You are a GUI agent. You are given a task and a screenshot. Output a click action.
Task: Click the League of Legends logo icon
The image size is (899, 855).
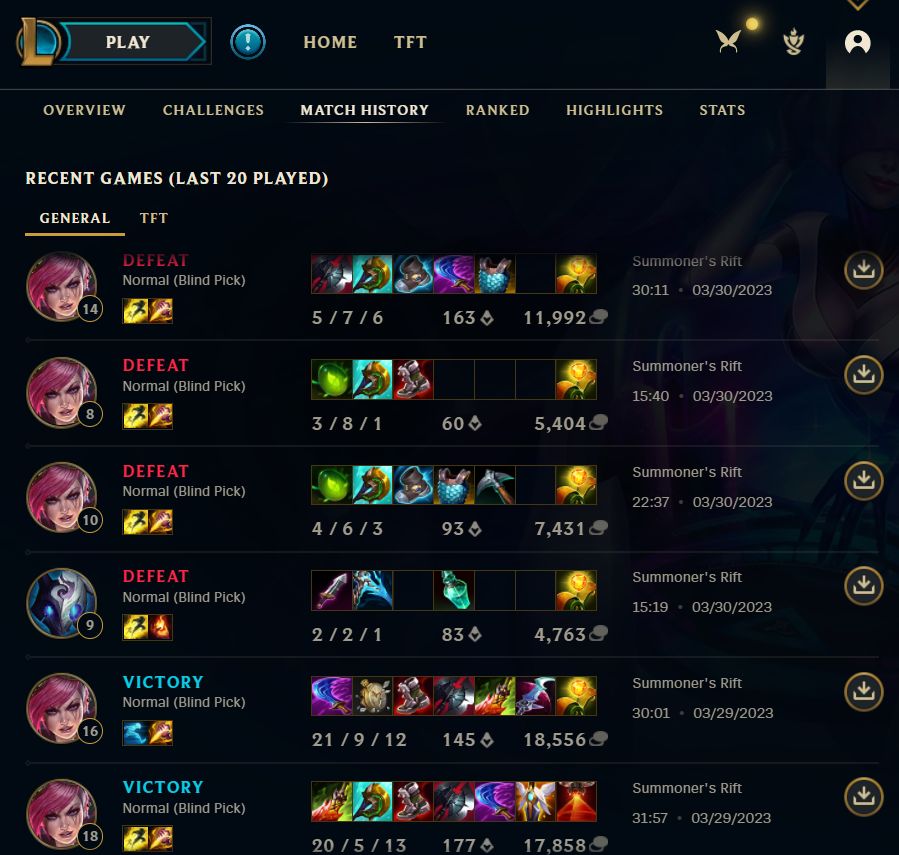point(38,41)
